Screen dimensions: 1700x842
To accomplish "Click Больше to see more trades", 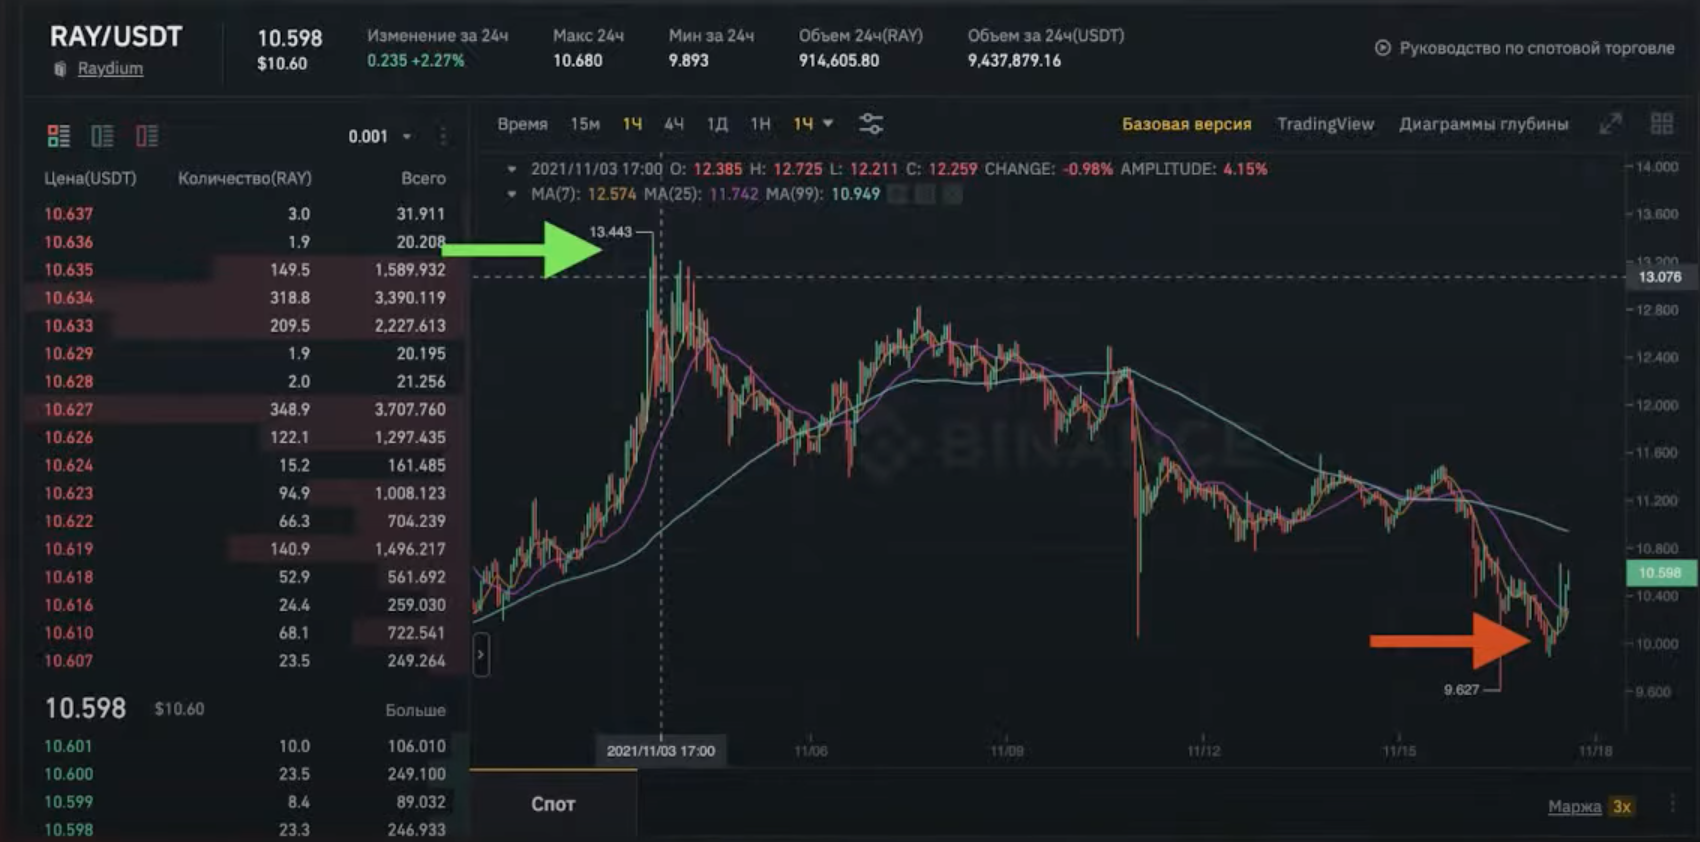I will [x=415, y=710].
